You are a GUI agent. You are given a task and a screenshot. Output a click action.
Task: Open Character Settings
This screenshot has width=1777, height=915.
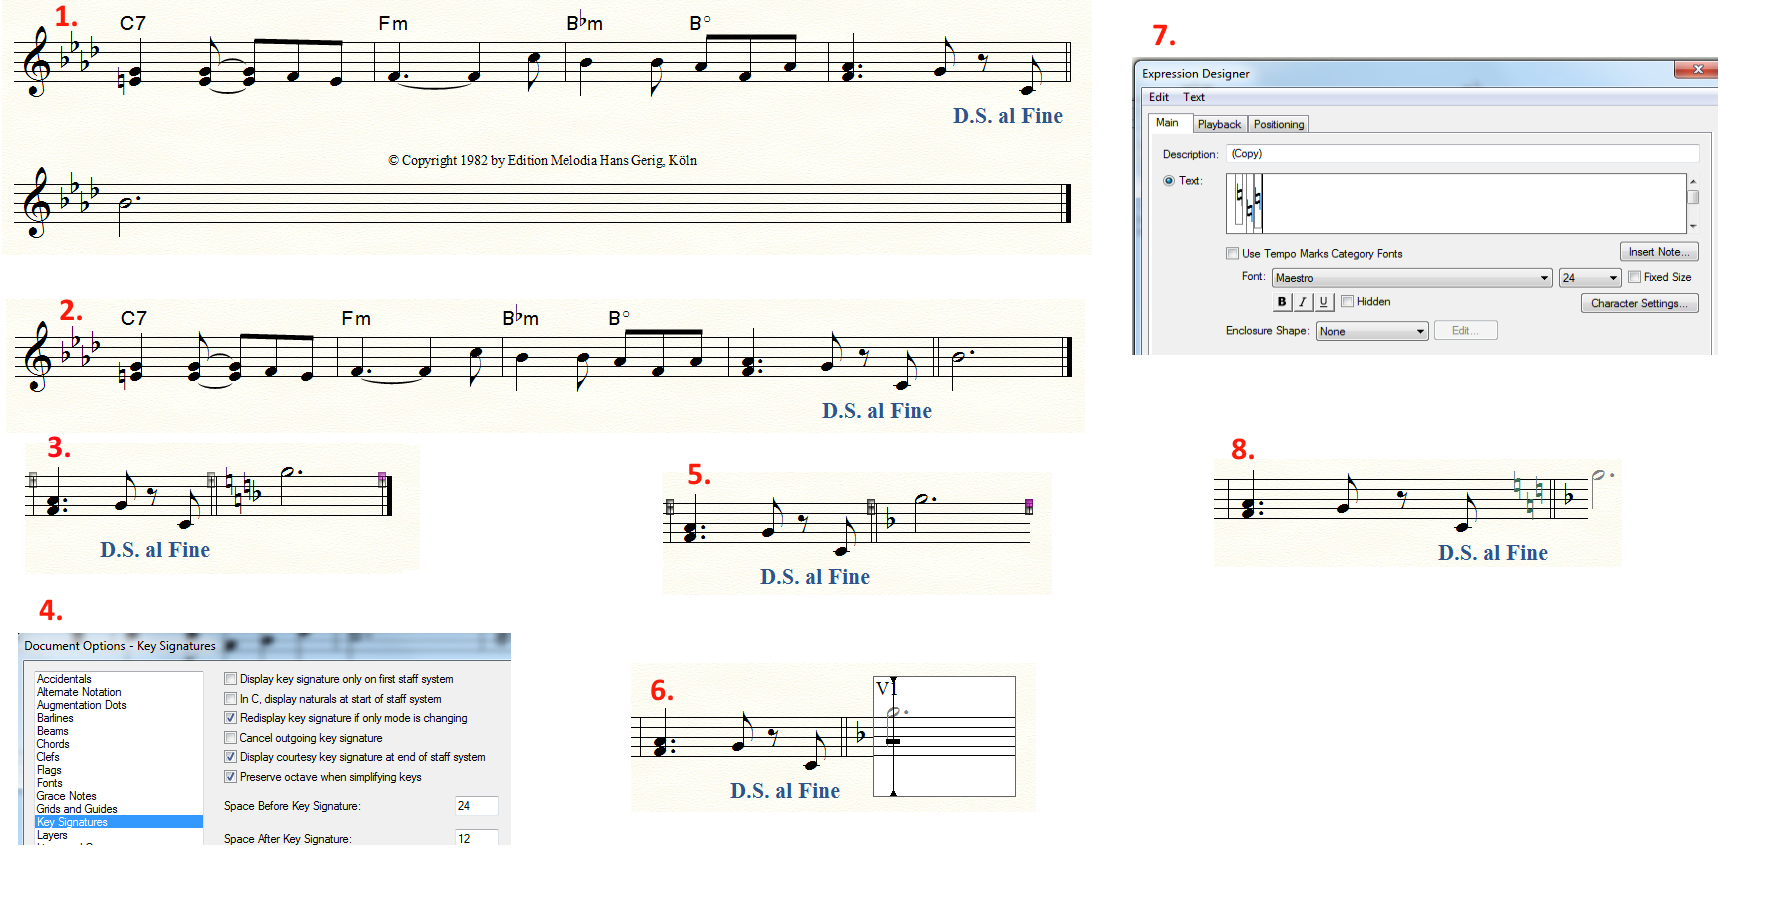point(1639,303)
